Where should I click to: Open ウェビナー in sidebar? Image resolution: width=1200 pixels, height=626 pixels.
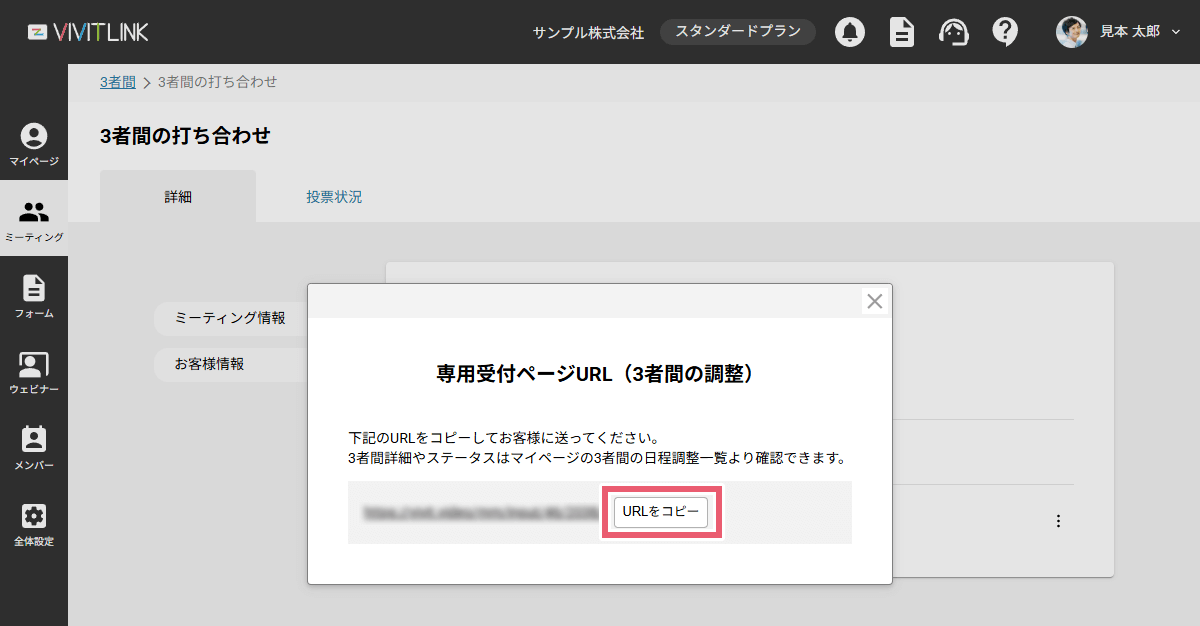tap(34, 372)
